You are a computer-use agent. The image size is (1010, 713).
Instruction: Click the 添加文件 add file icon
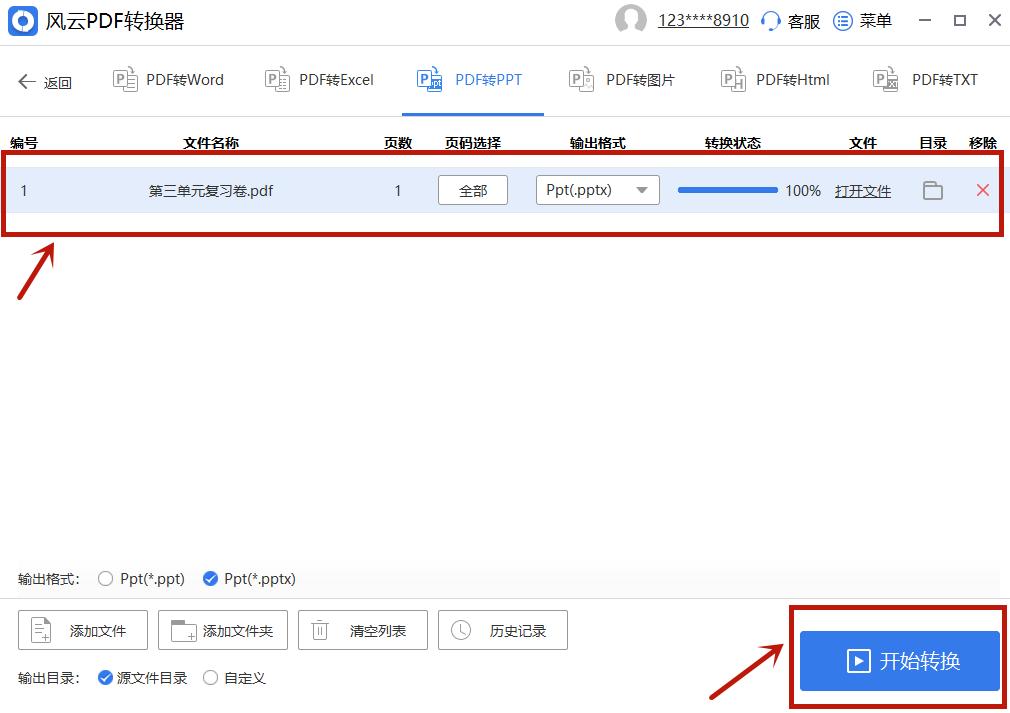(x=38, y=629)
